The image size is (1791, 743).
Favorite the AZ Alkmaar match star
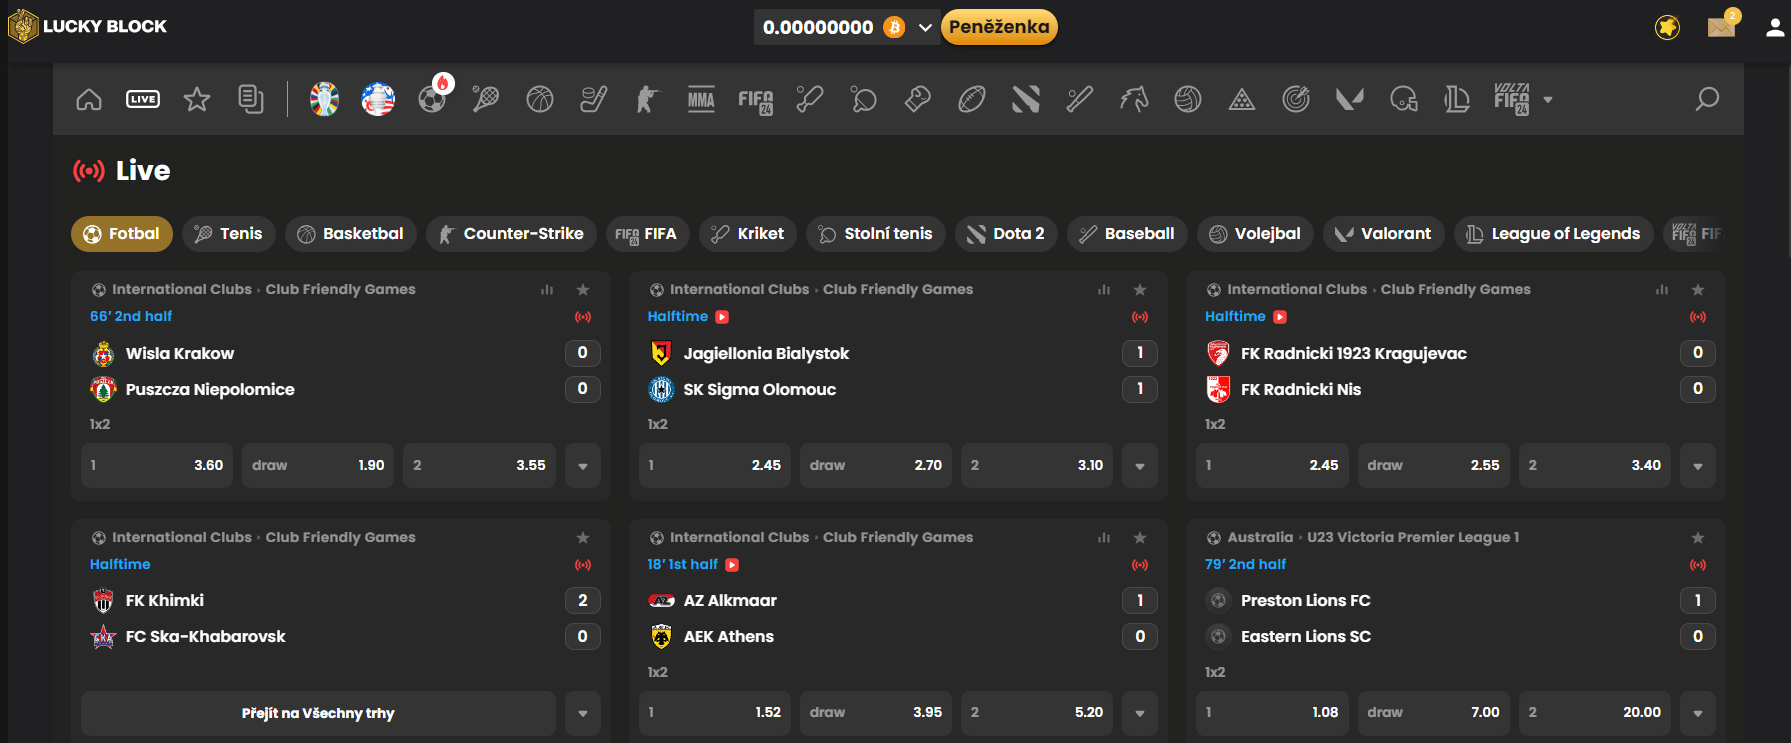1140,538
